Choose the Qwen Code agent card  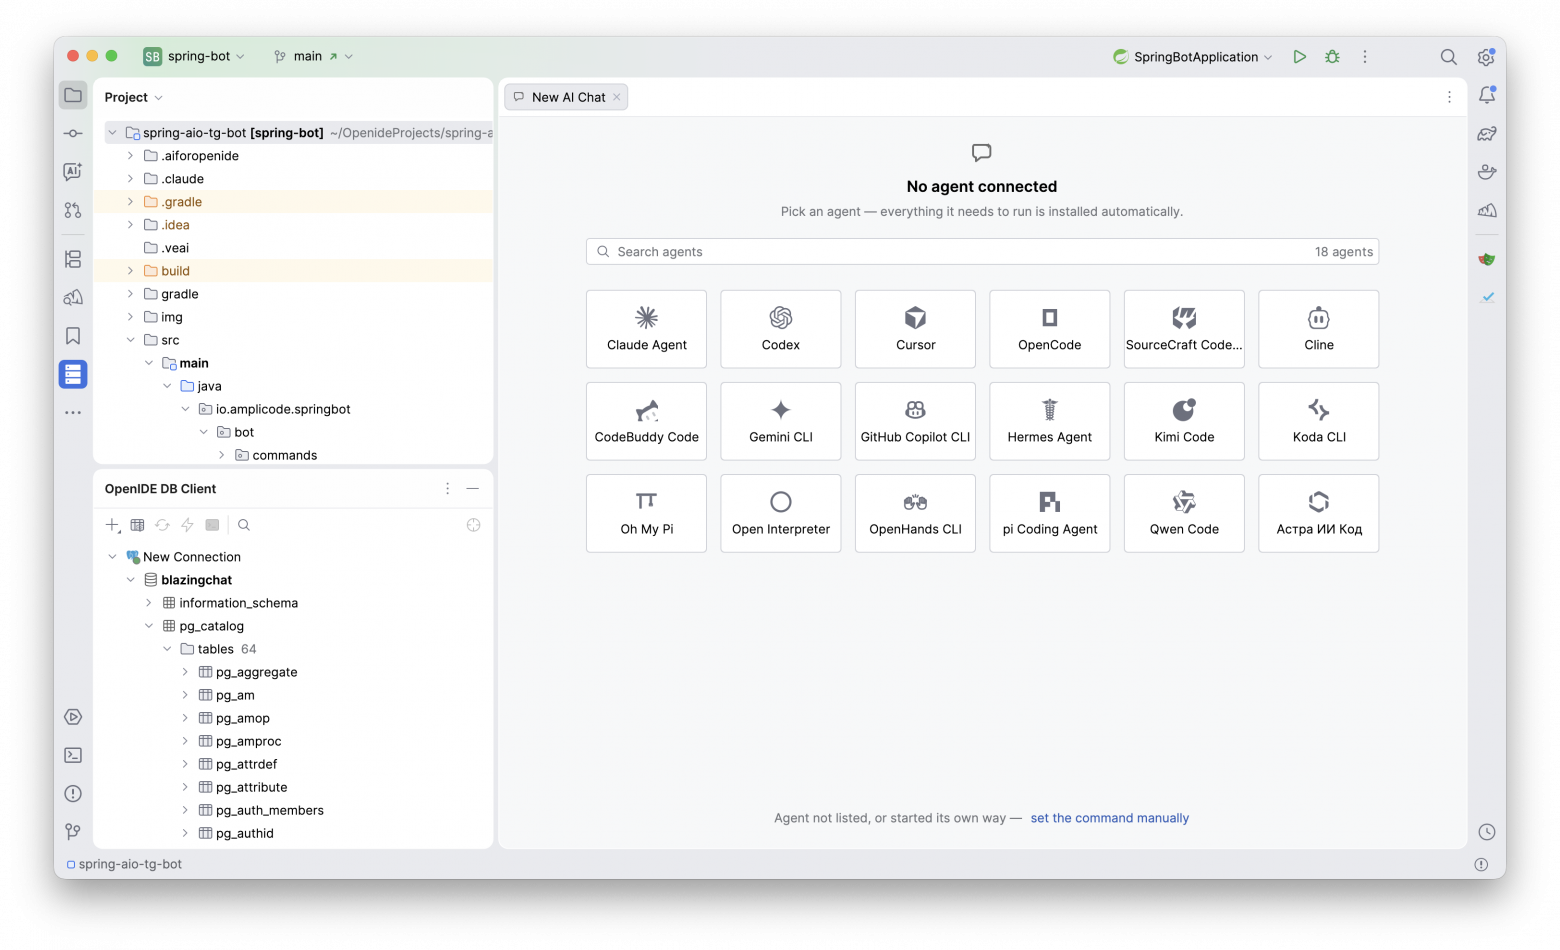(1184, 513)
